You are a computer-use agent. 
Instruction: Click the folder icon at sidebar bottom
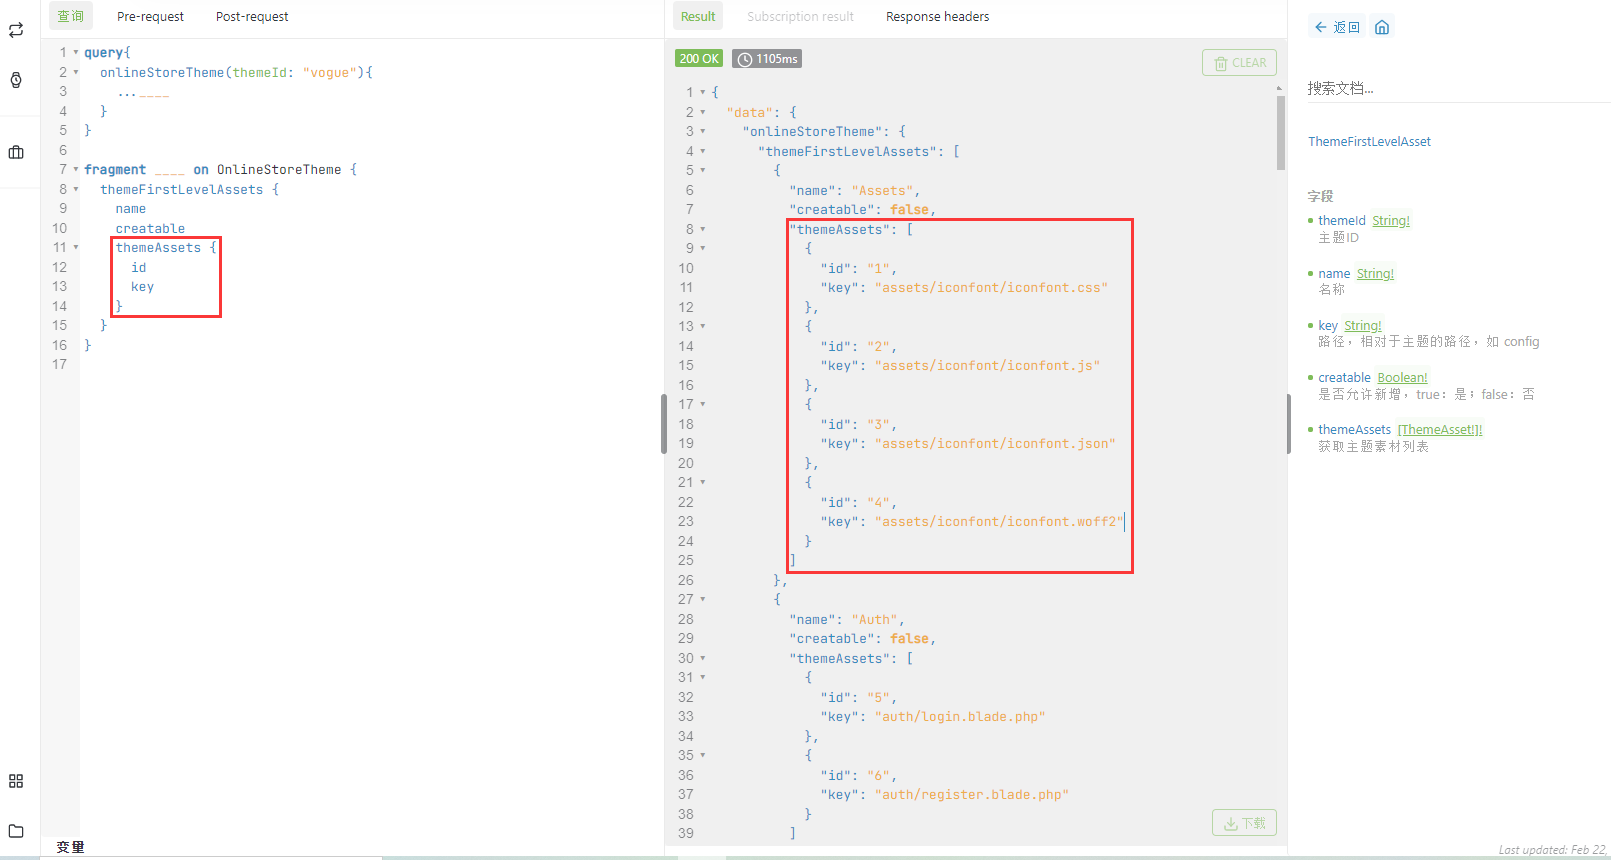tap(16, 831)
